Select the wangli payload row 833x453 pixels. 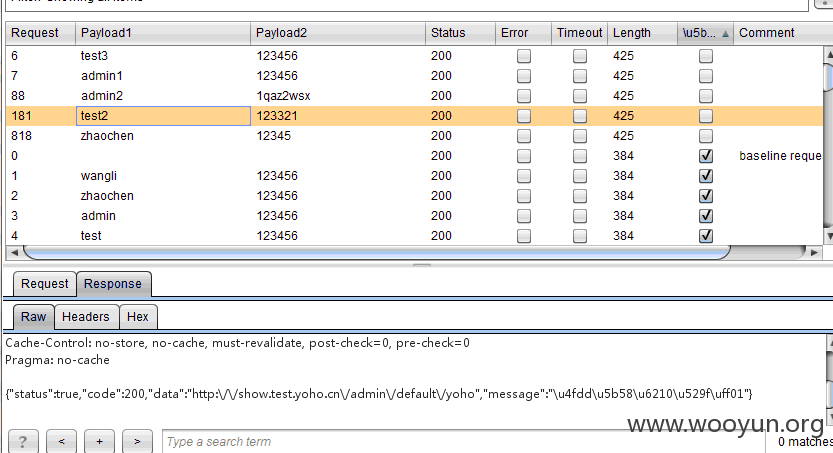(414, 176)
